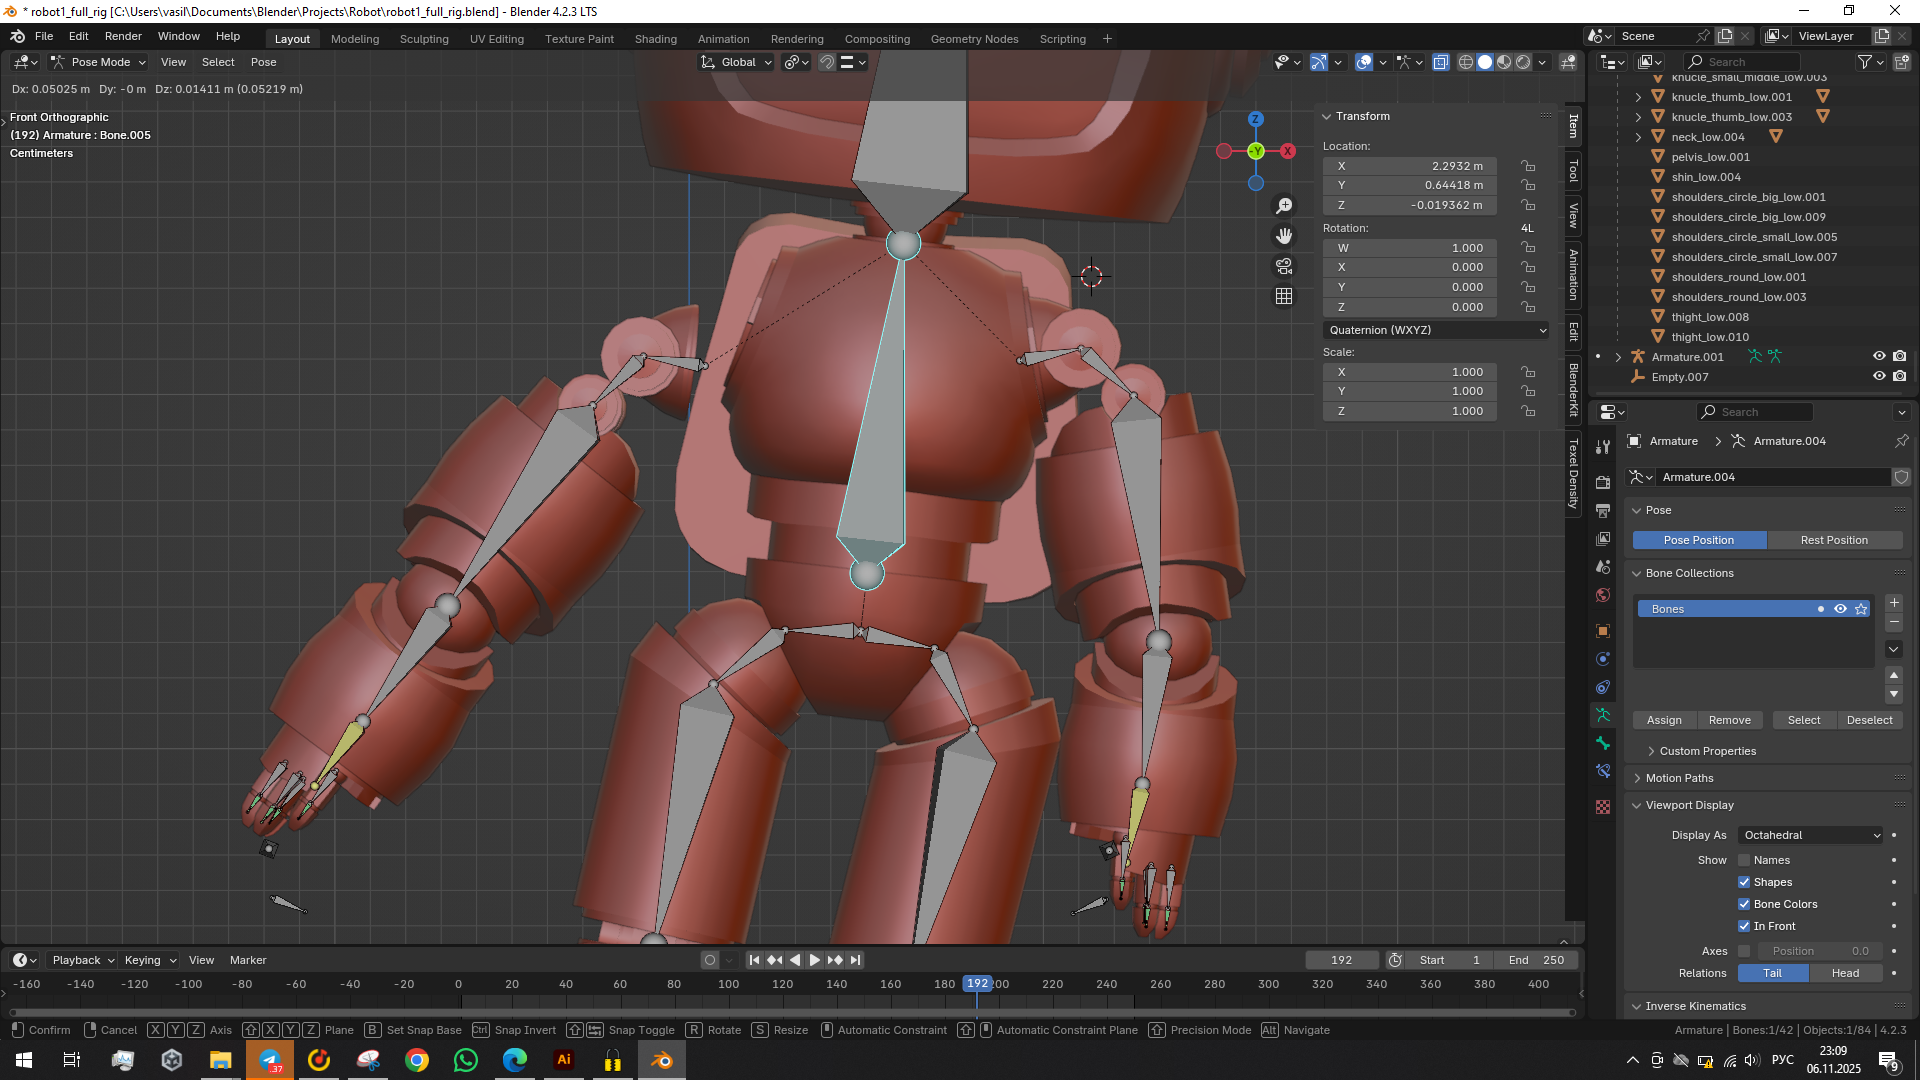
Task: Click the Rest Position button
Action: click(x=1833, y=540)
